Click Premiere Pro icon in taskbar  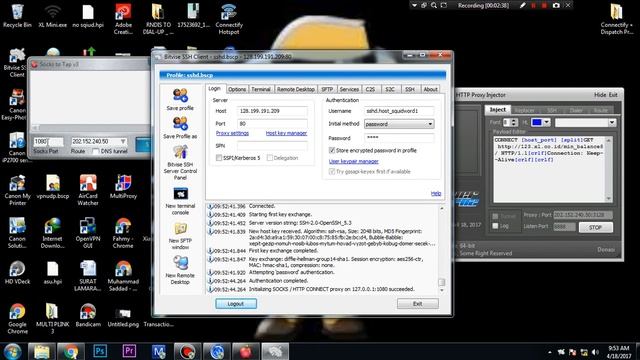129,351
